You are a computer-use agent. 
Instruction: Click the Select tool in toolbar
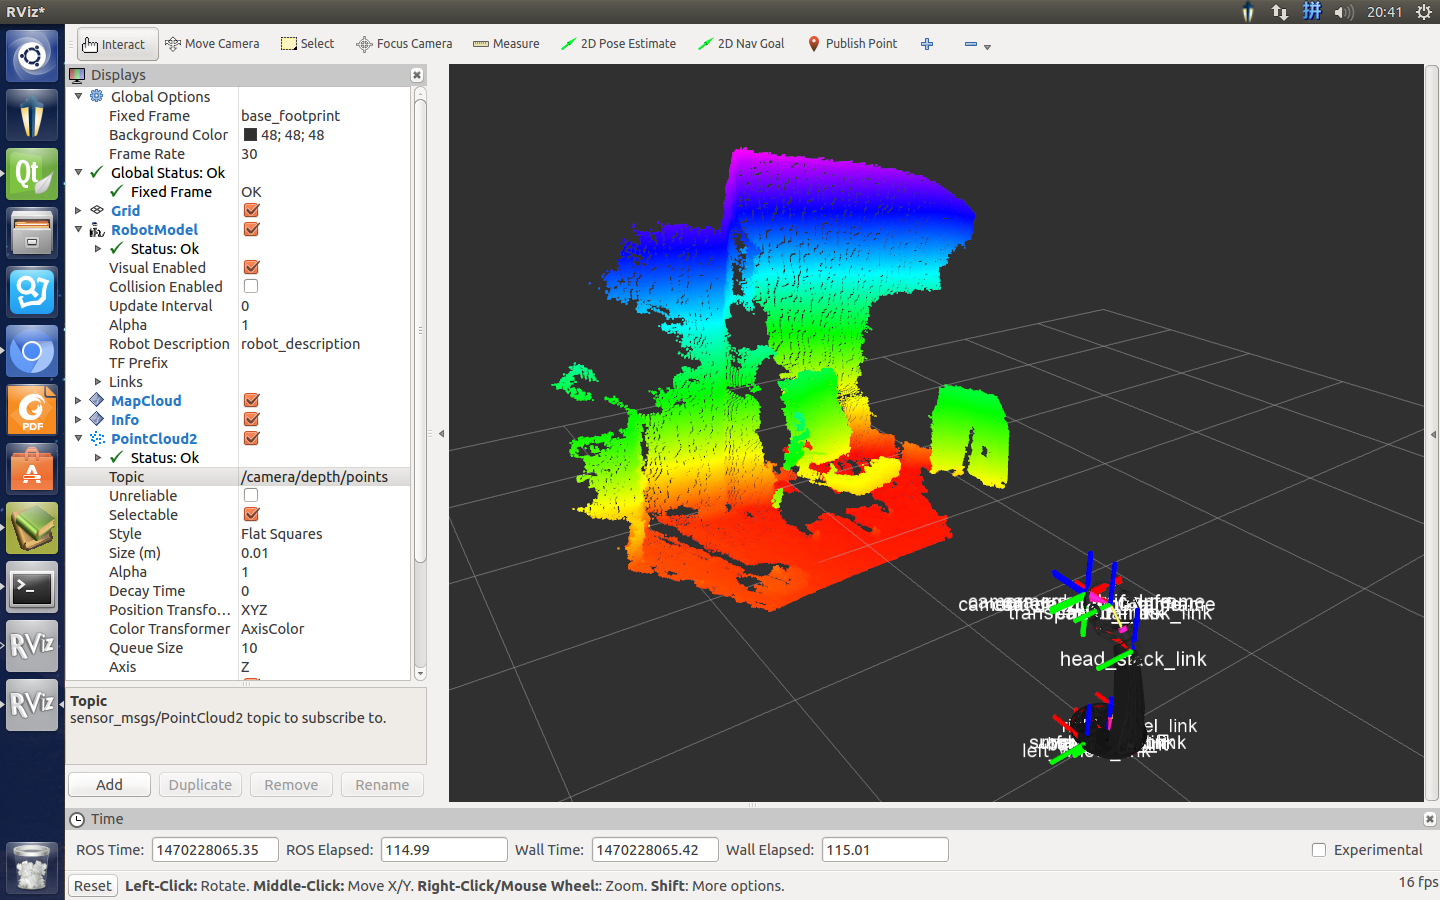[308, 44]
